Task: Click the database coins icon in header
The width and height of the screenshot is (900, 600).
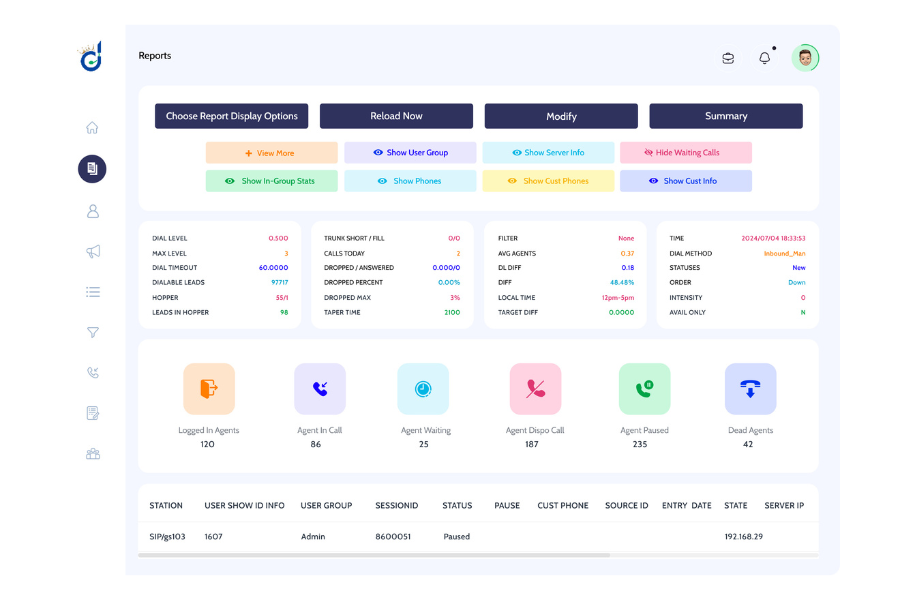Action: (728, 58)
